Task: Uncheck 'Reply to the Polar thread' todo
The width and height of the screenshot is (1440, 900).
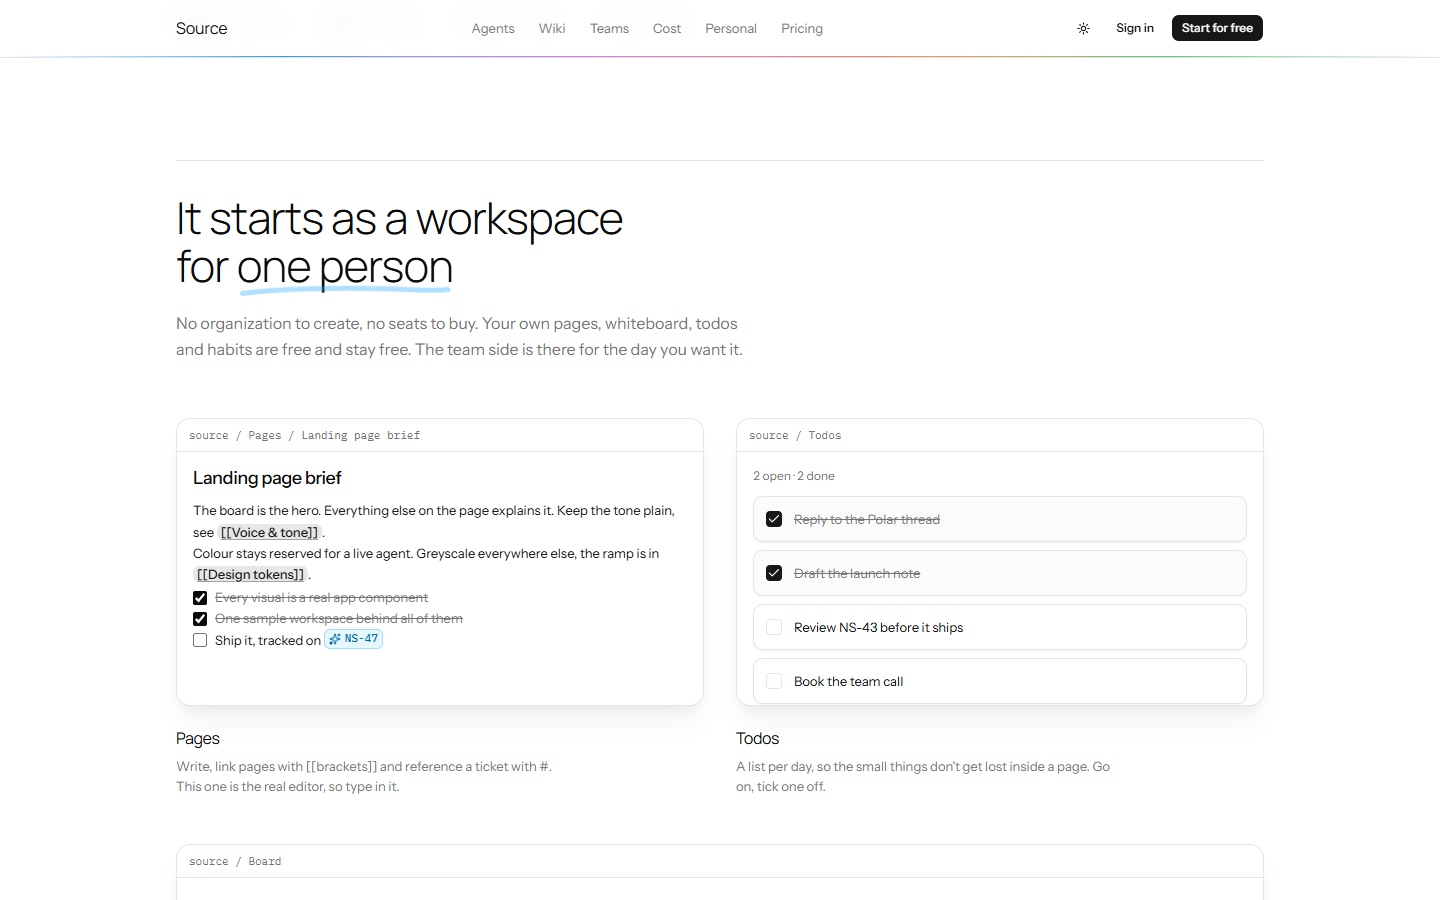Action: point(774,519)
